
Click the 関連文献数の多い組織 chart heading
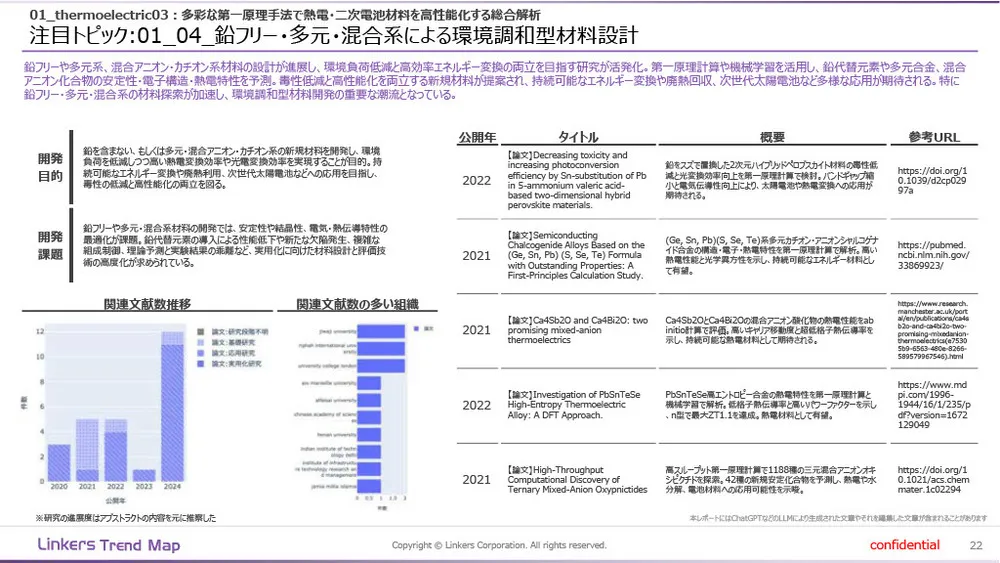[x=357, y=304]
